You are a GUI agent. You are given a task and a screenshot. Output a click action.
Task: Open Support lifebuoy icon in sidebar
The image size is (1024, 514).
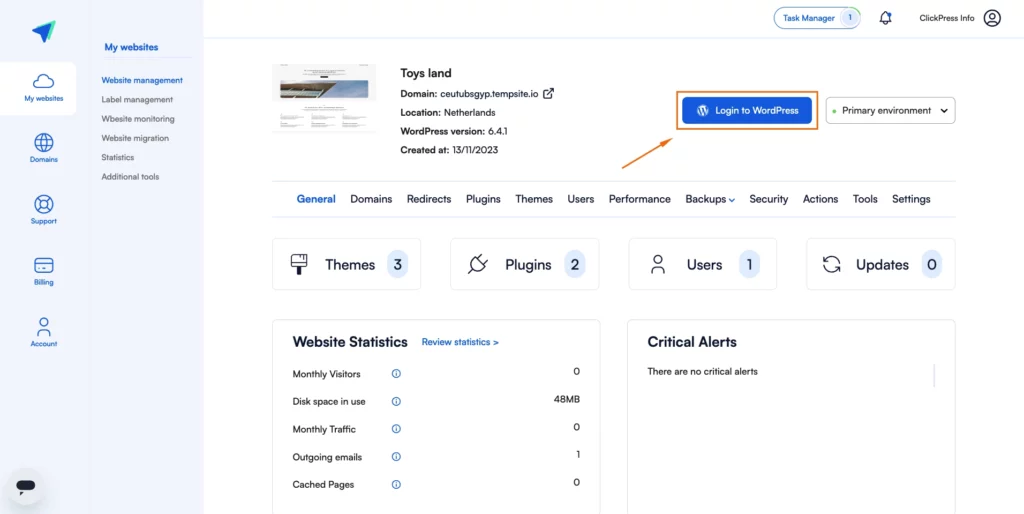[x=44, y=204]
